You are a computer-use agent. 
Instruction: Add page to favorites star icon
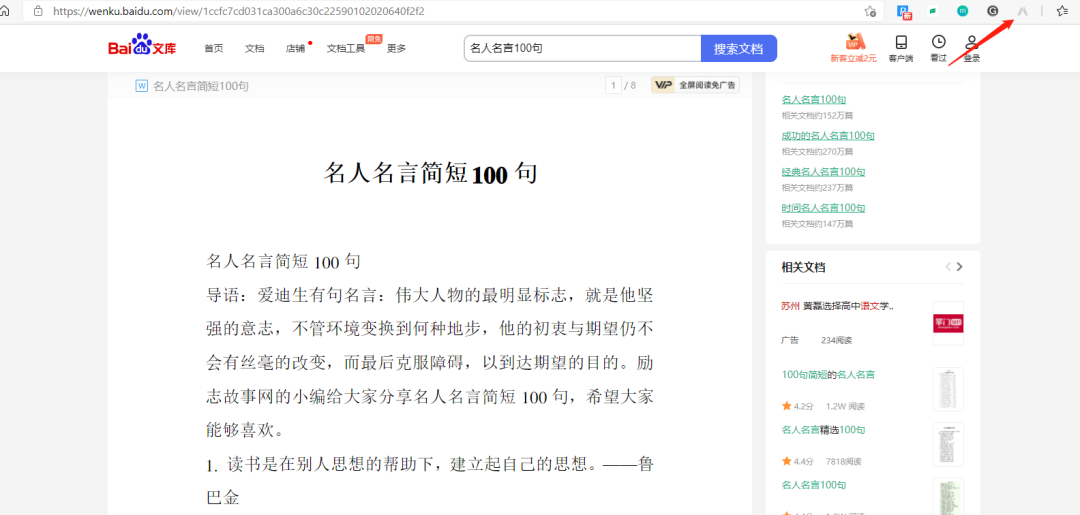pos(870,11)
